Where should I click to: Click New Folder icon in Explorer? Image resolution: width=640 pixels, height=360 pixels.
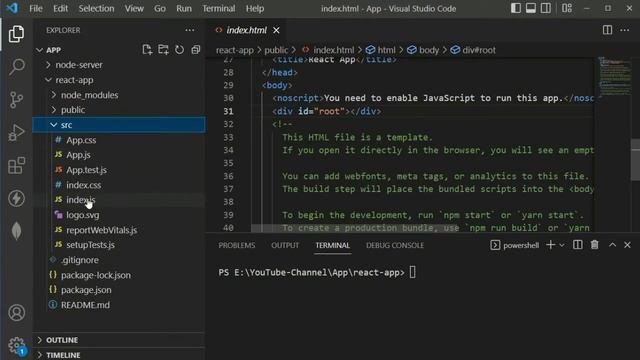(x=163, y=50)
